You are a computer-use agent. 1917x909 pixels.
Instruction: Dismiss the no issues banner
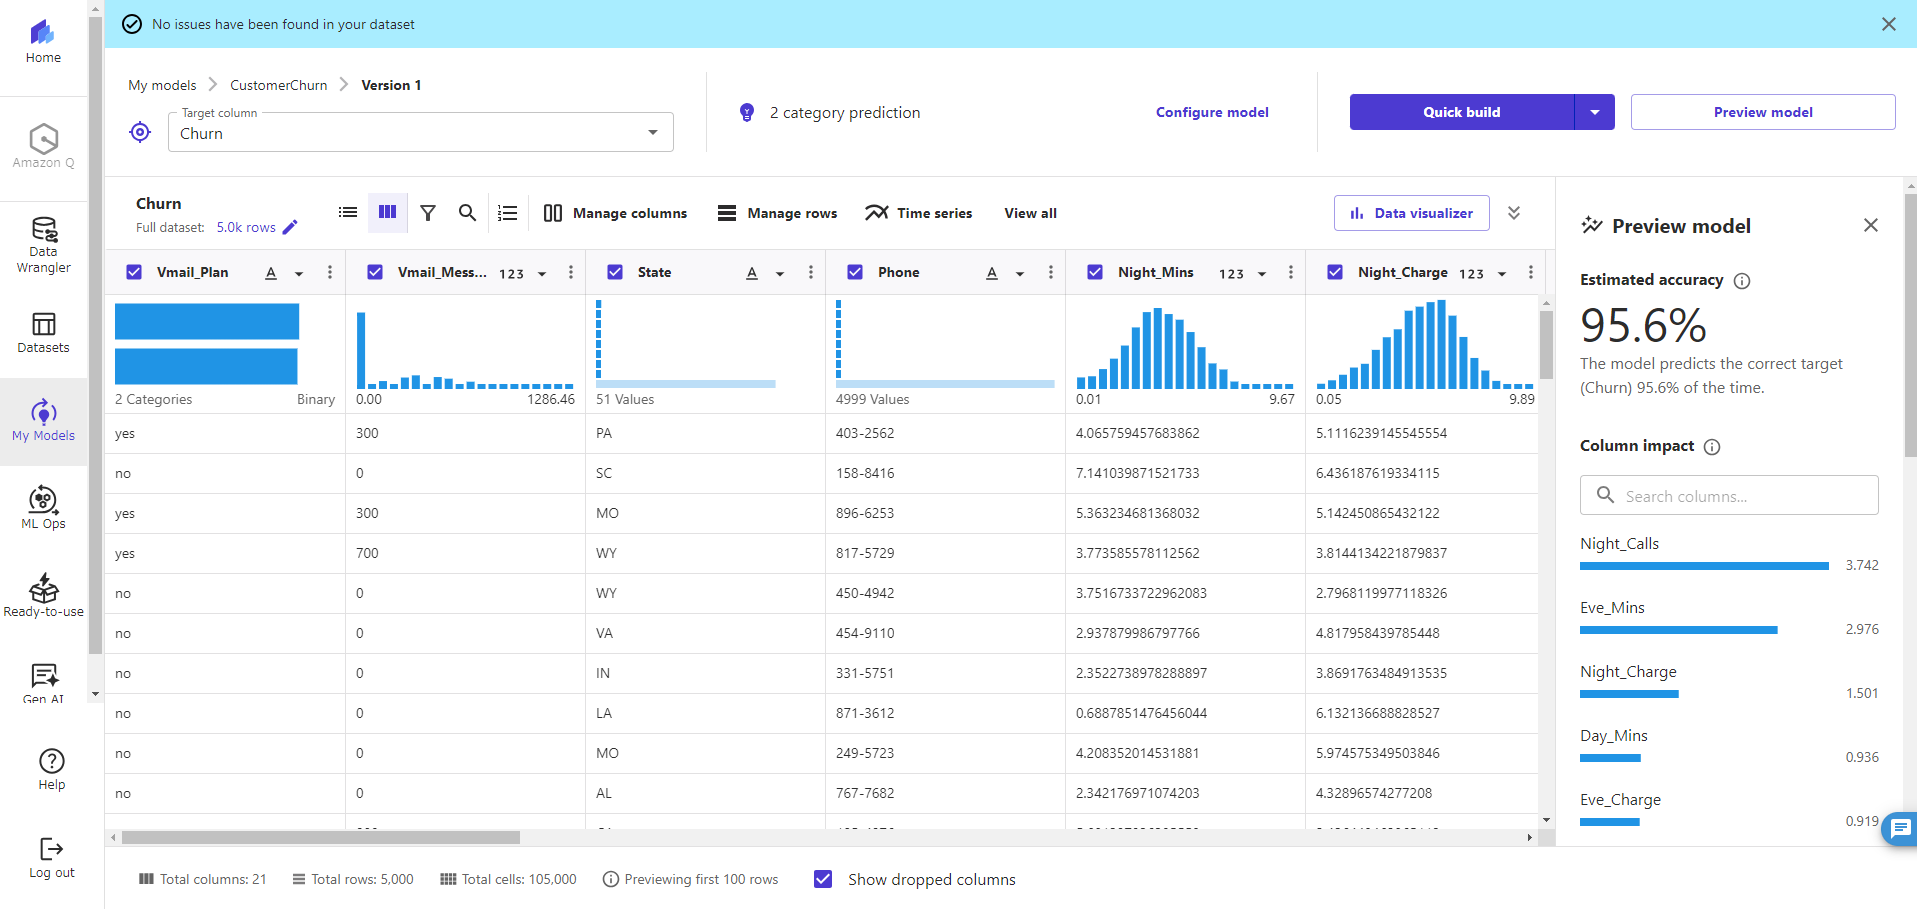click(1889, 24)
